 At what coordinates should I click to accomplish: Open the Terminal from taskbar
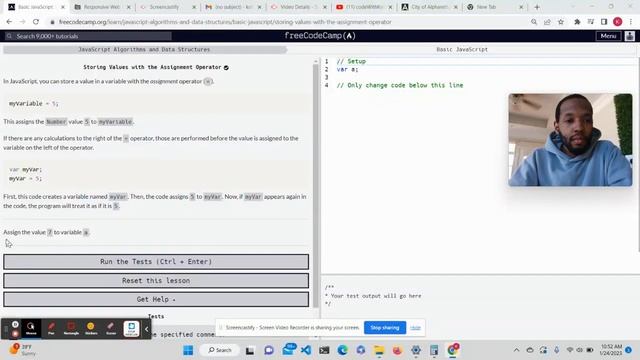tap(324, 350)
